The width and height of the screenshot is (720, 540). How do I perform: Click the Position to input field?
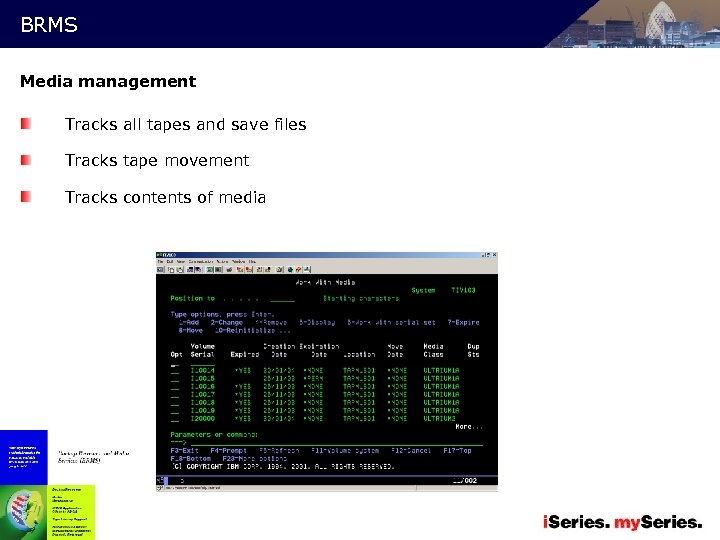282,299
